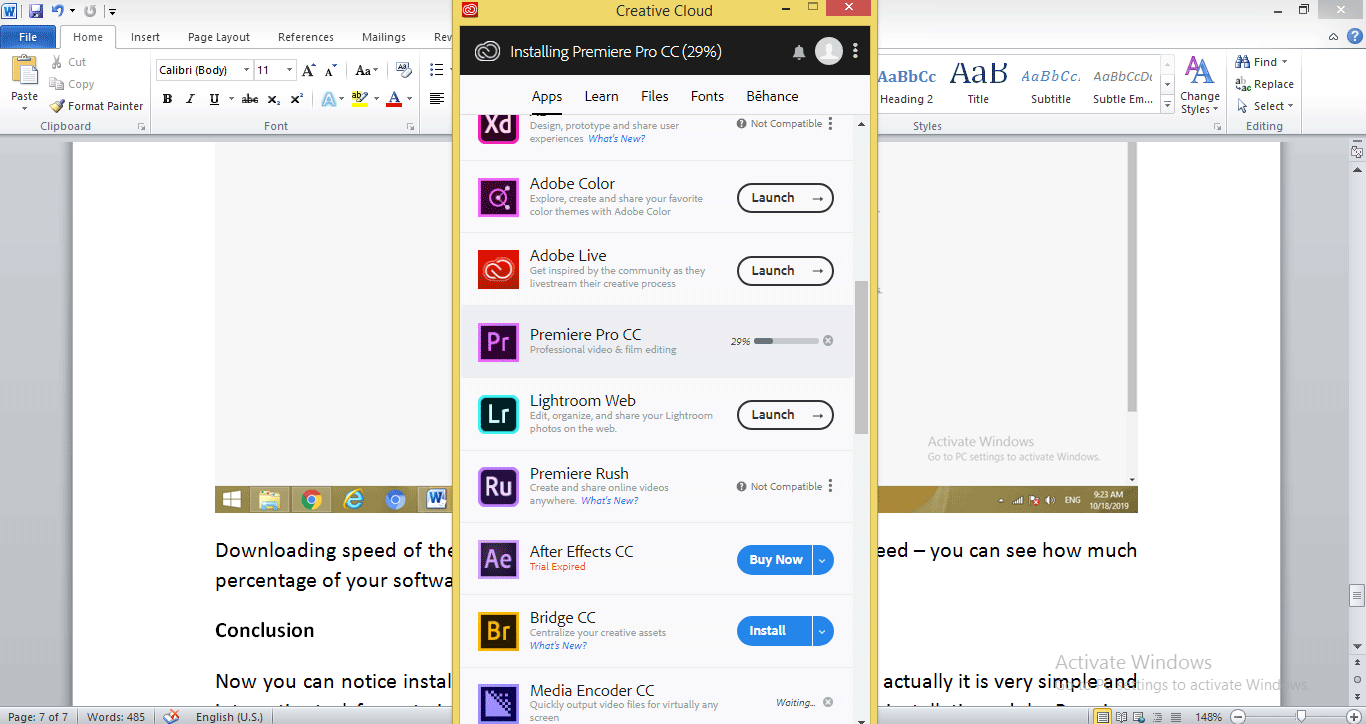Open the font size dropdown
The image size is (1366, 724).
click(290, 70)
